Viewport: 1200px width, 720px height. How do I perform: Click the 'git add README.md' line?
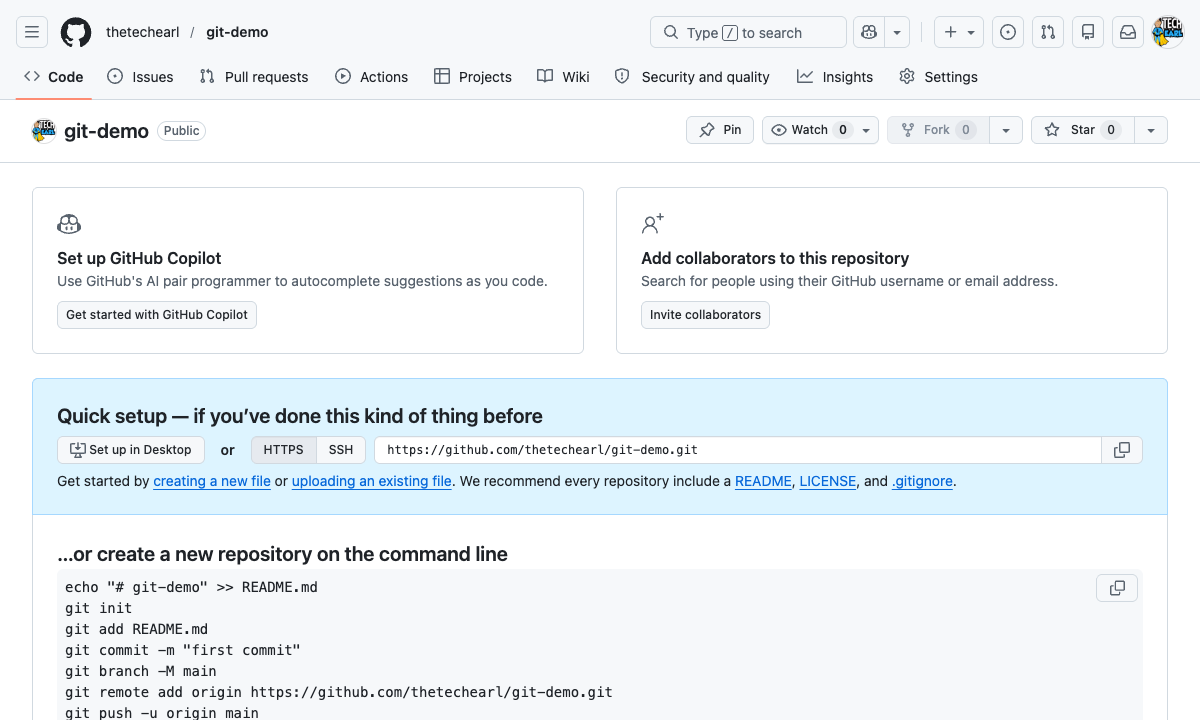pos(137,629)
